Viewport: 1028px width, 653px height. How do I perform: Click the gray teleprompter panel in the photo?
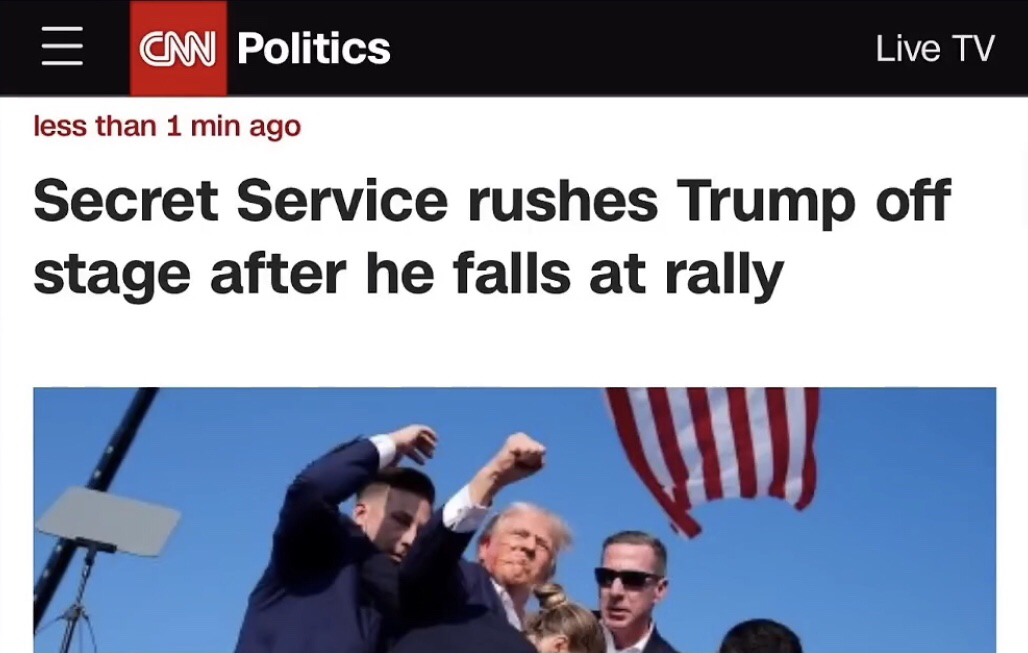pos(108,519)
